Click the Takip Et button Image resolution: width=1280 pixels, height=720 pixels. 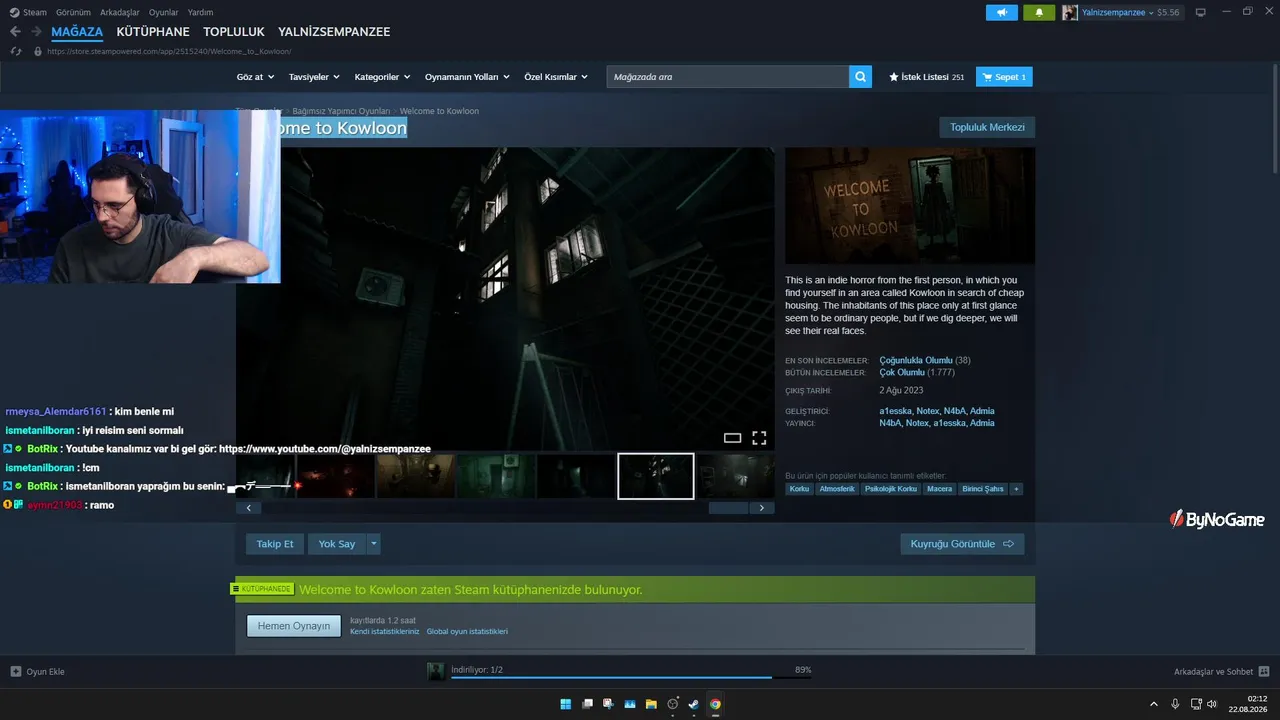275,544
